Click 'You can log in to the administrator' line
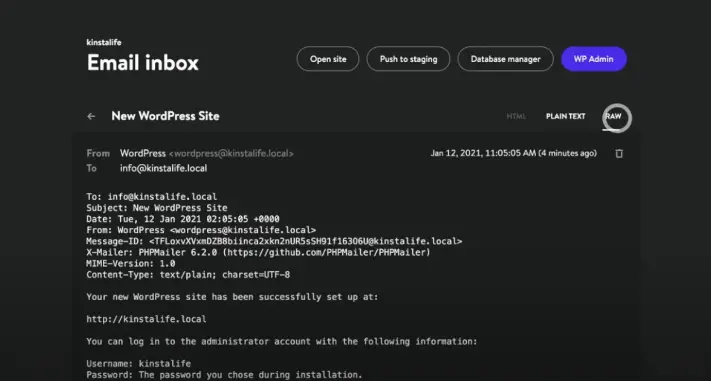Image resolution: width=711 pixels, height=381 pixels. click(282, 341)
